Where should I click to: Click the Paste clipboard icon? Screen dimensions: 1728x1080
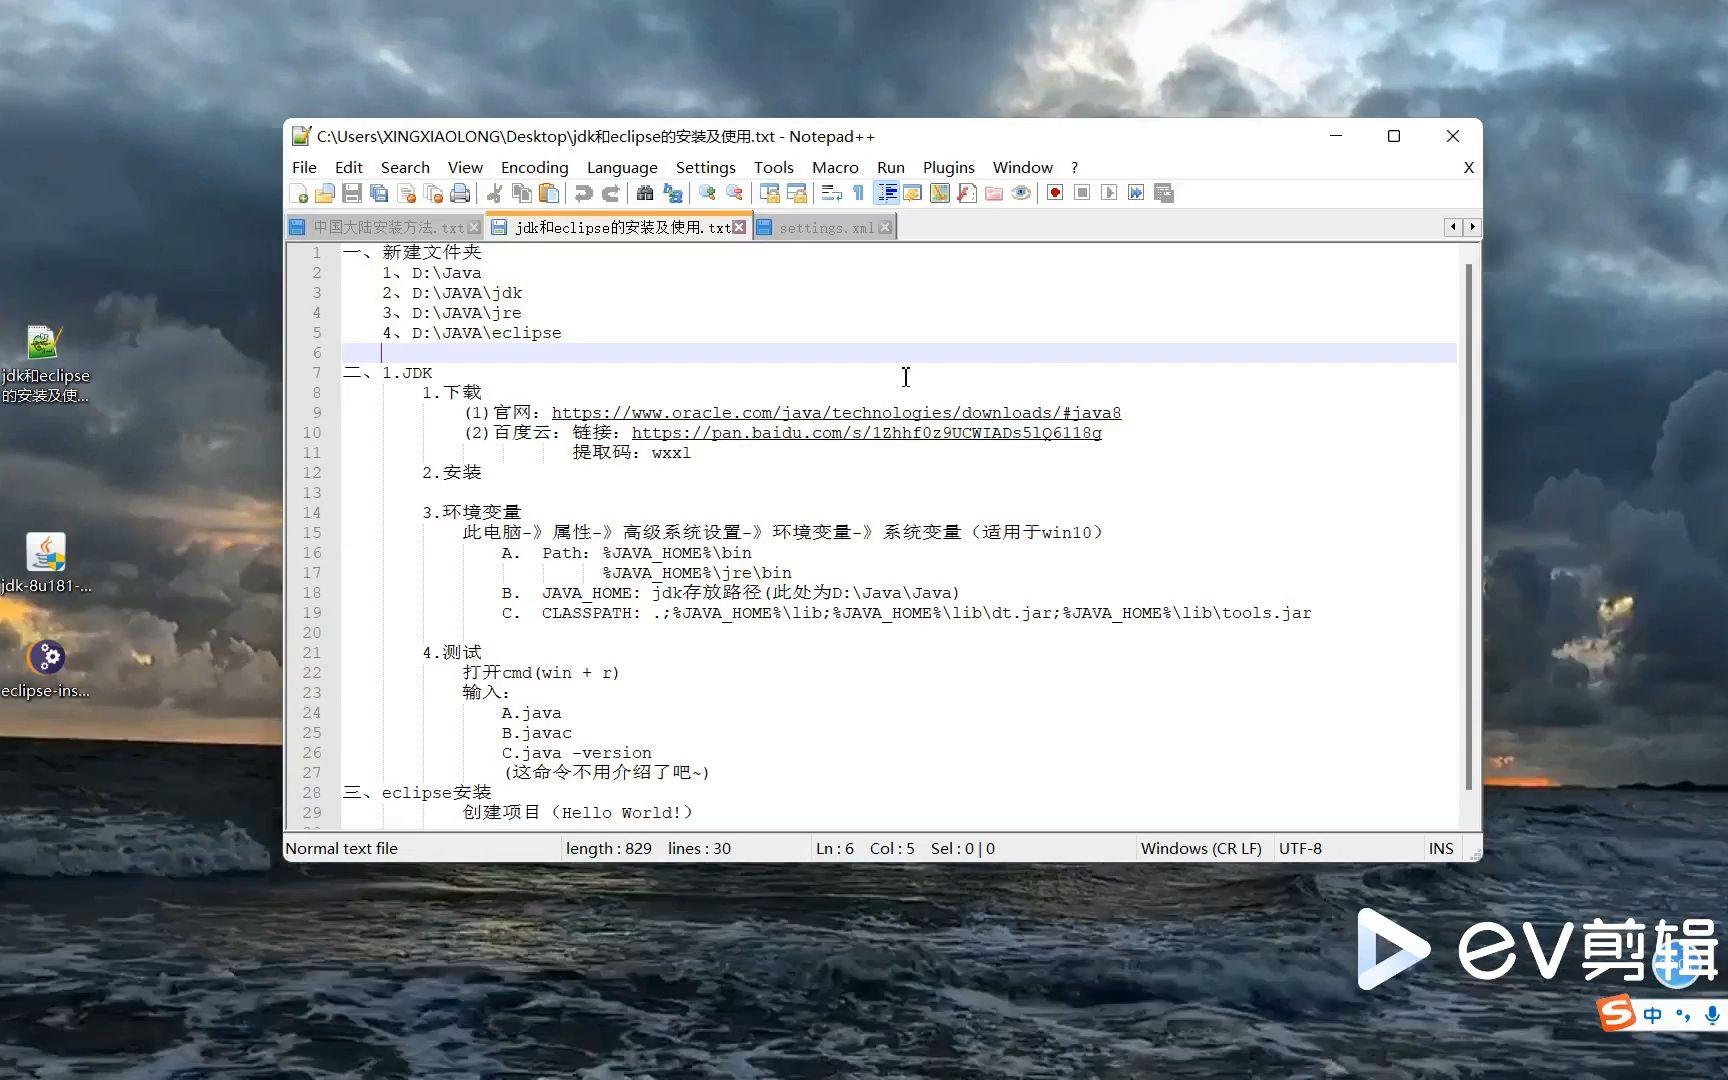pyautogui.click(x=548, y=193)
